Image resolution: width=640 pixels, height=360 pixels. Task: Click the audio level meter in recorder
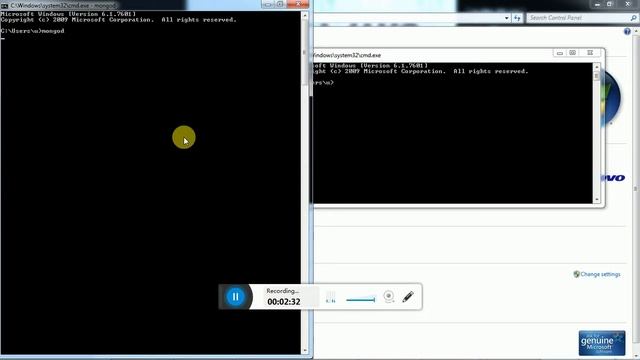pos(331,297)
